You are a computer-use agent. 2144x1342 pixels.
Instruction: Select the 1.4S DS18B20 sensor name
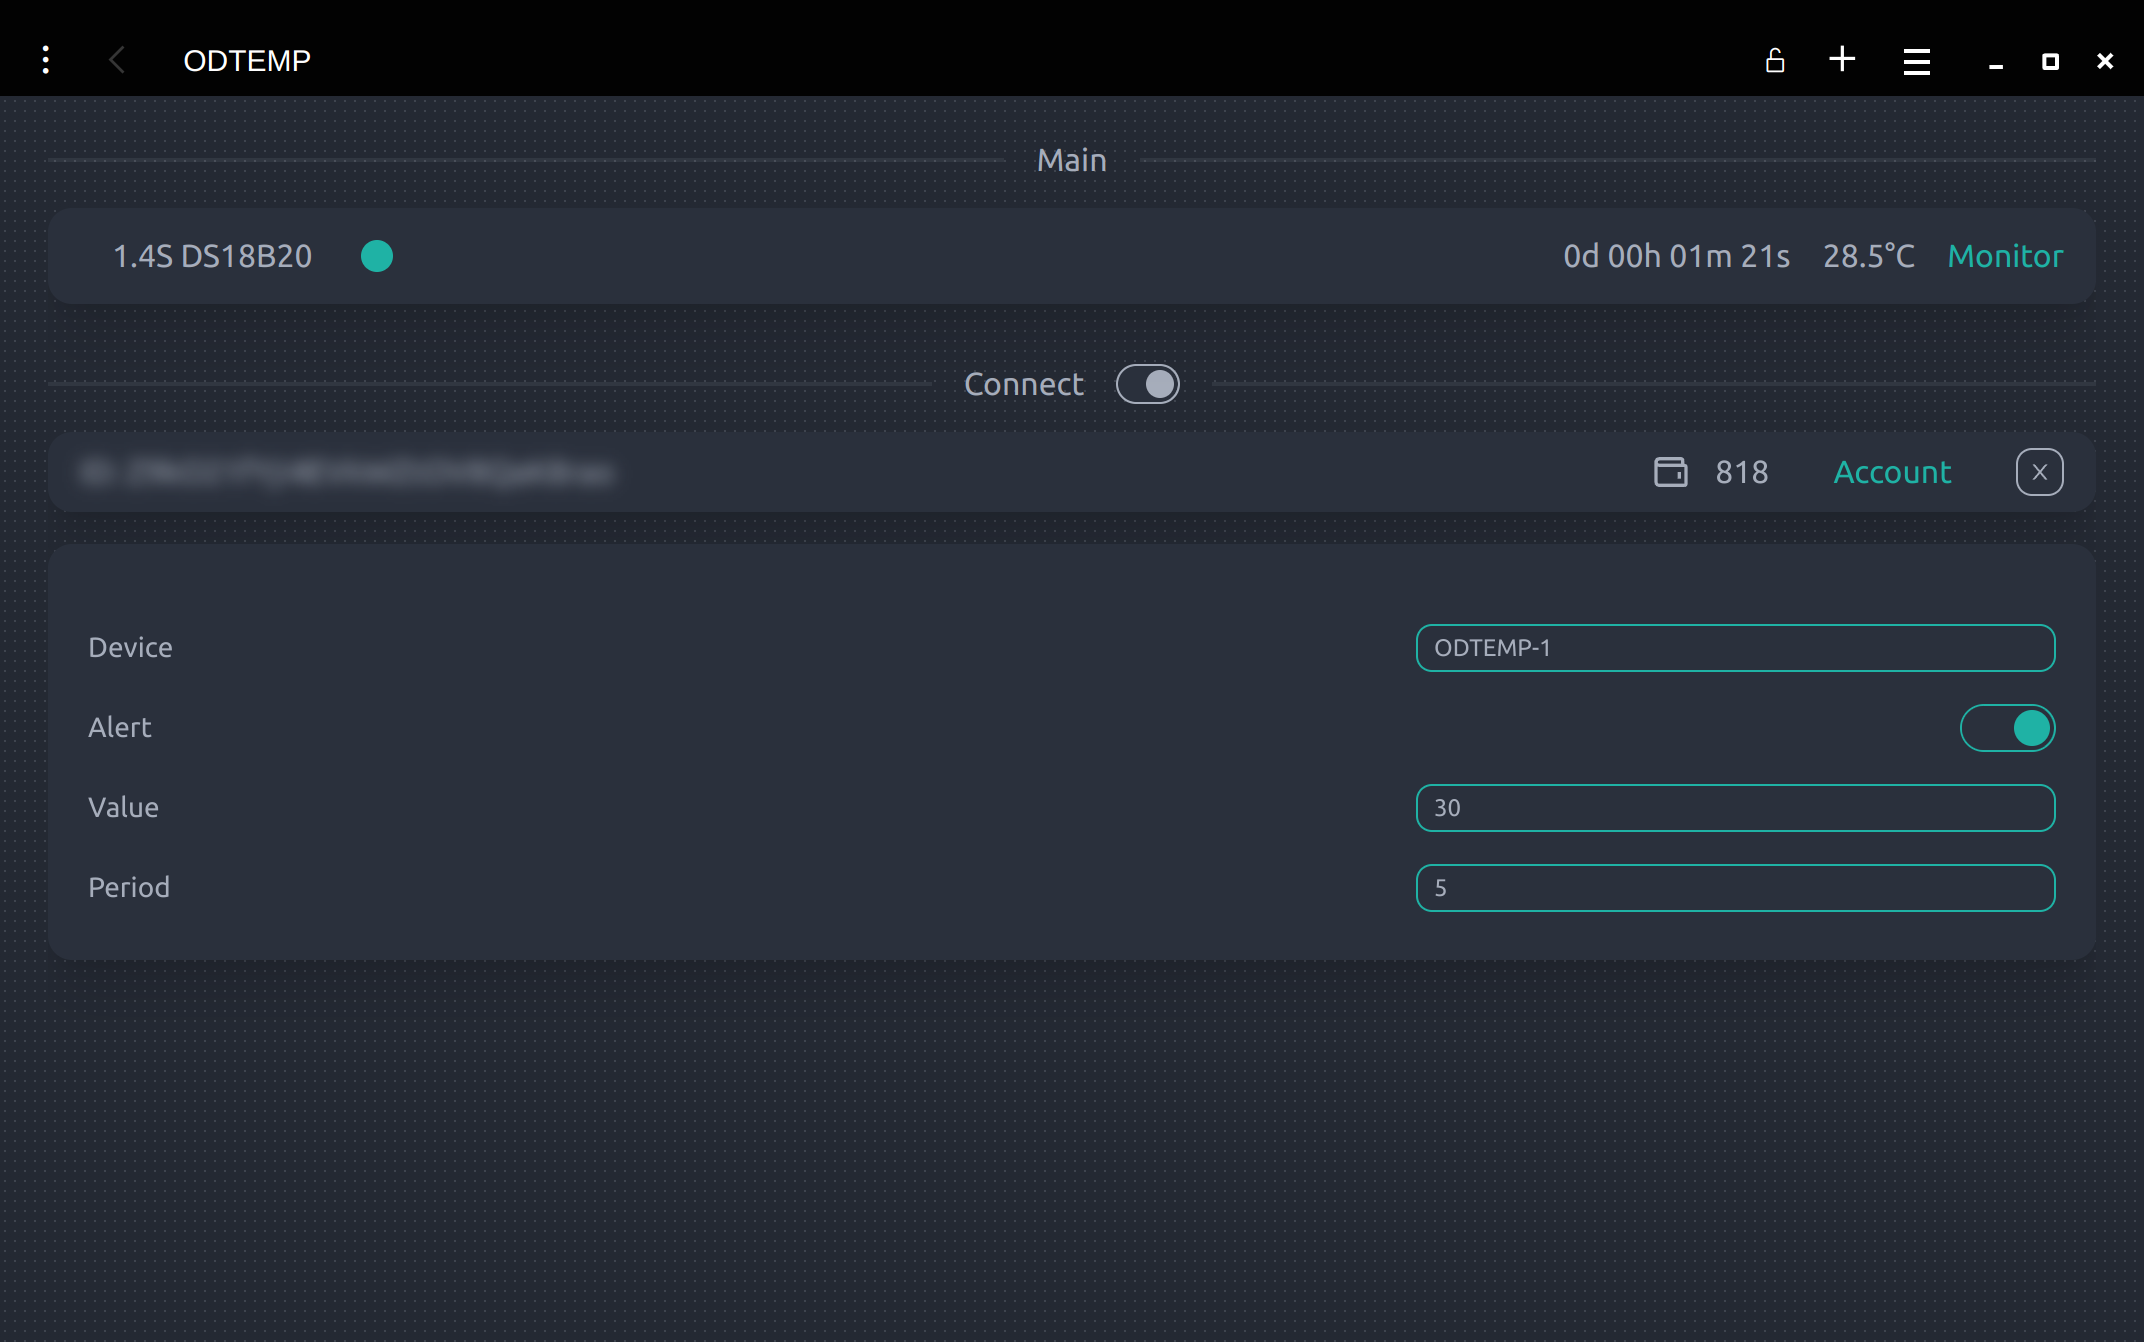[x=212, y=256]
